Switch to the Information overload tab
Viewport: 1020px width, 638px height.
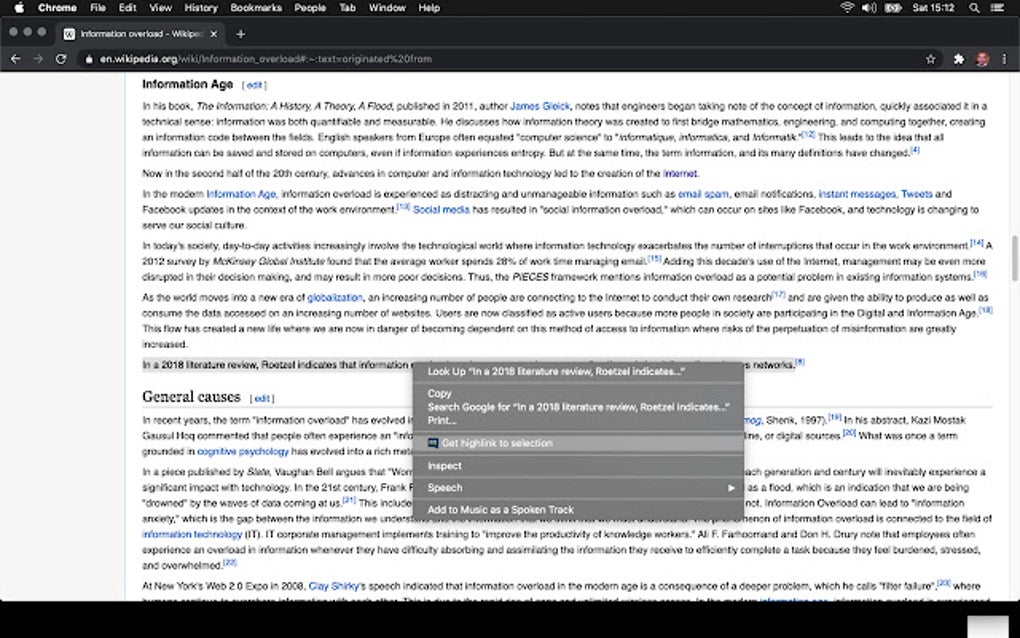[x=140, y=34]
